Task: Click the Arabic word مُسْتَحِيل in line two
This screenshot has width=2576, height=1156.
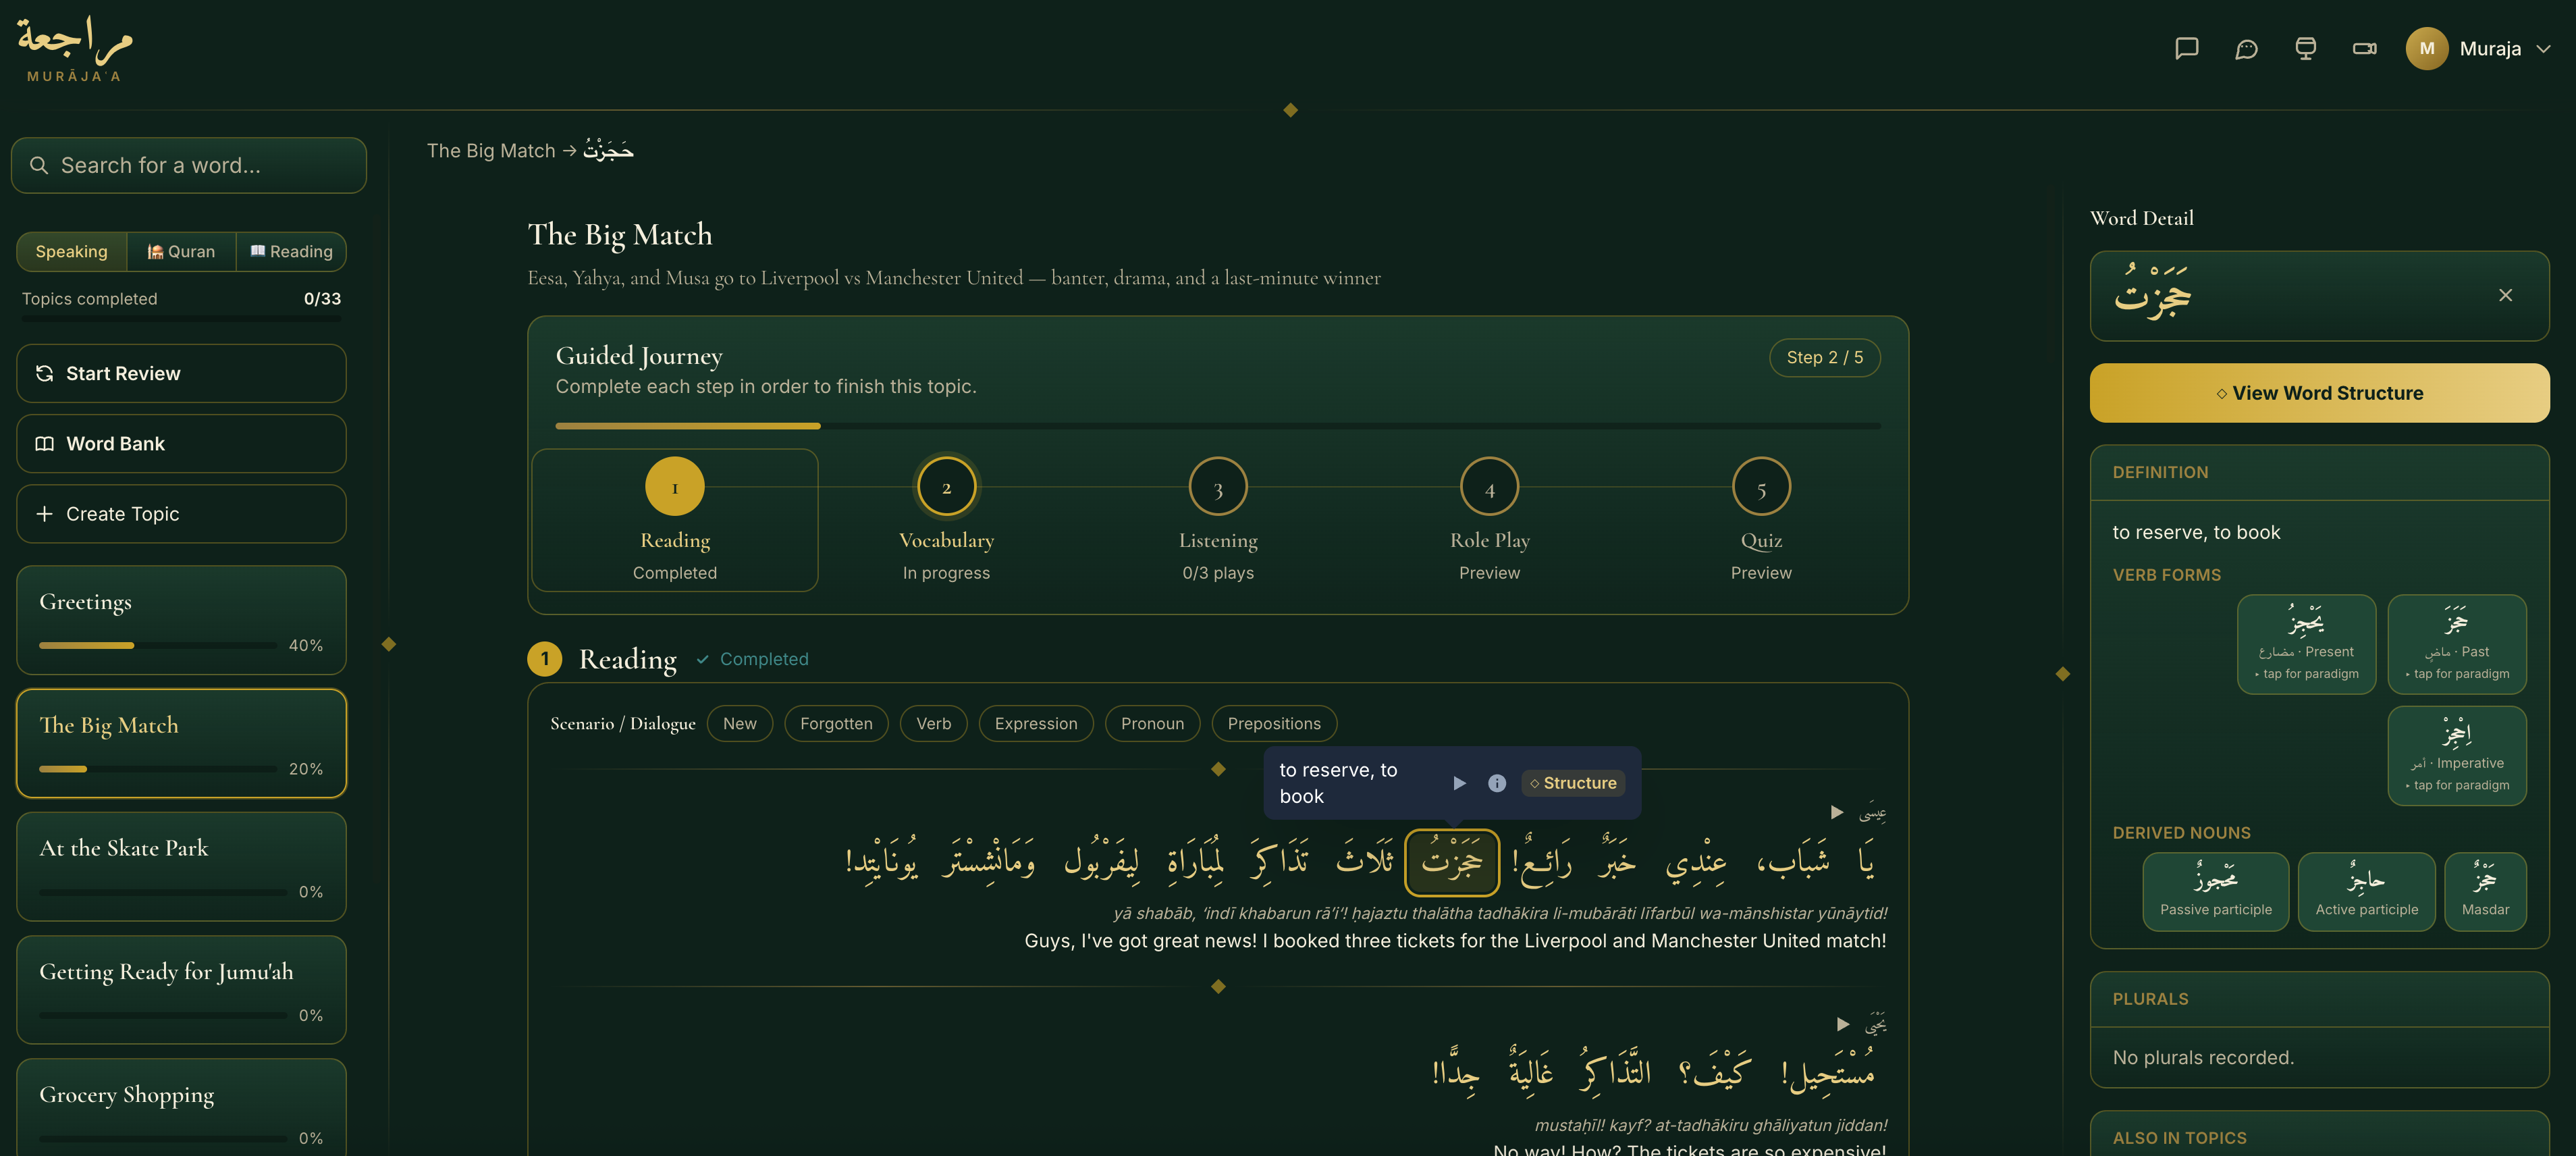Action: [1828, 1072]
